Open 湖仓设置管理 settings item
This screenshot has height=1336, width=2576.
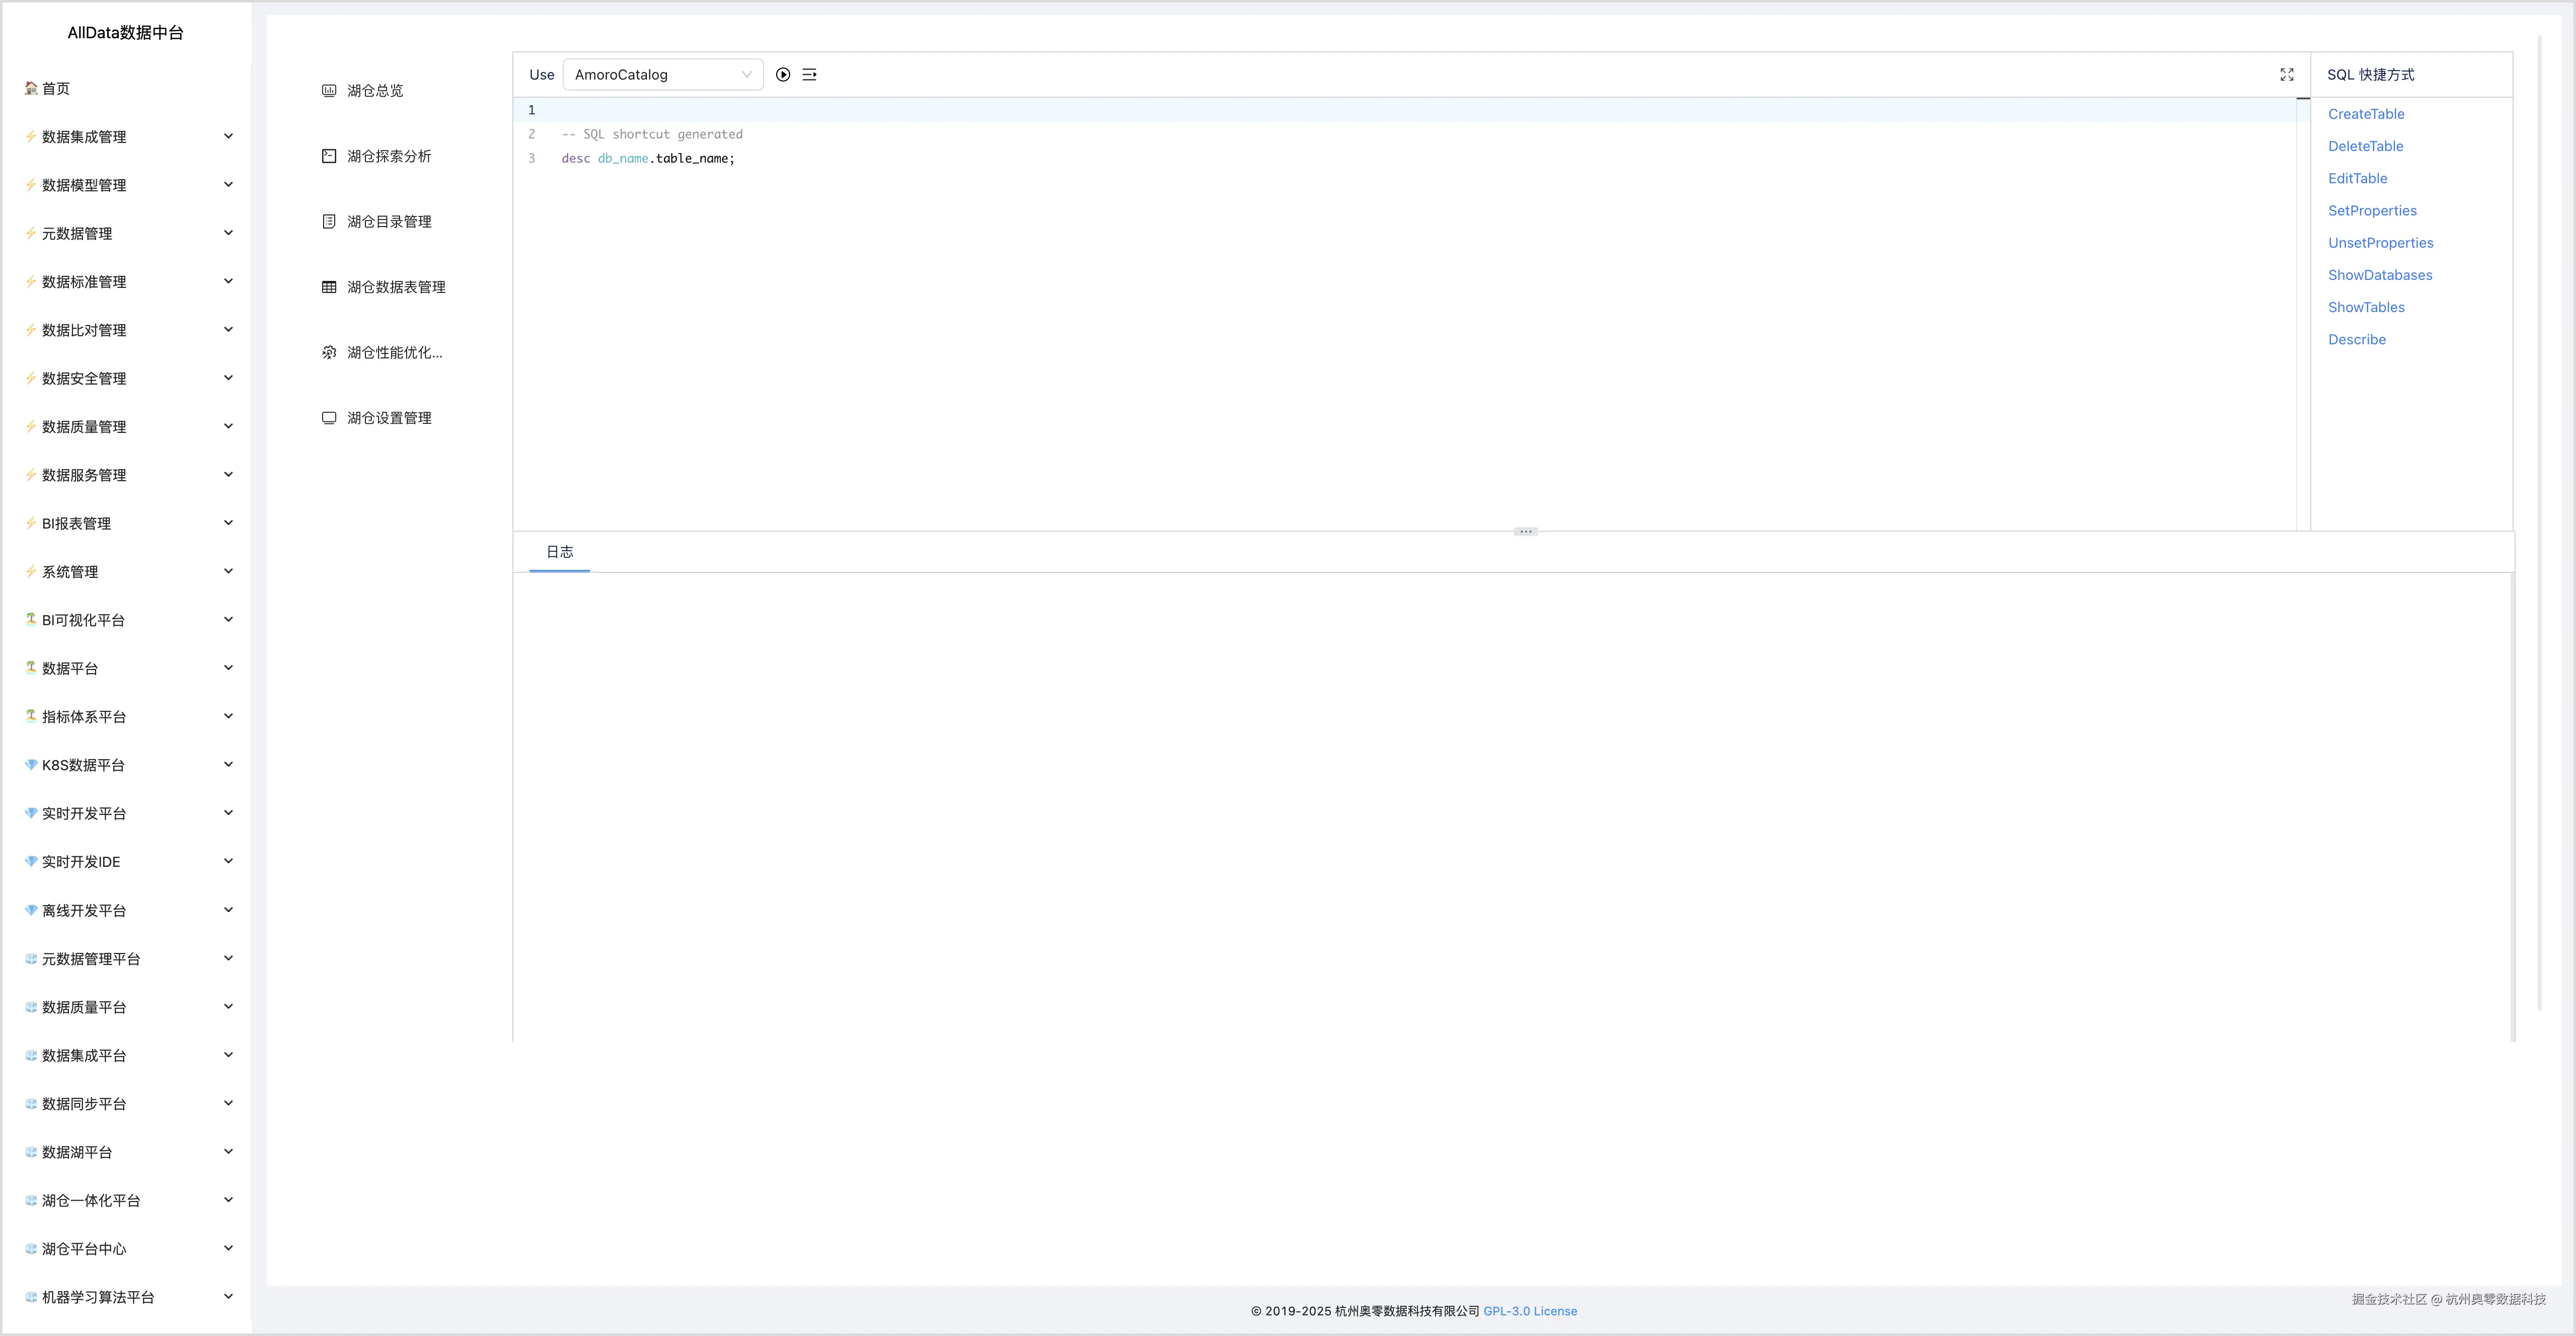point(388,418)
